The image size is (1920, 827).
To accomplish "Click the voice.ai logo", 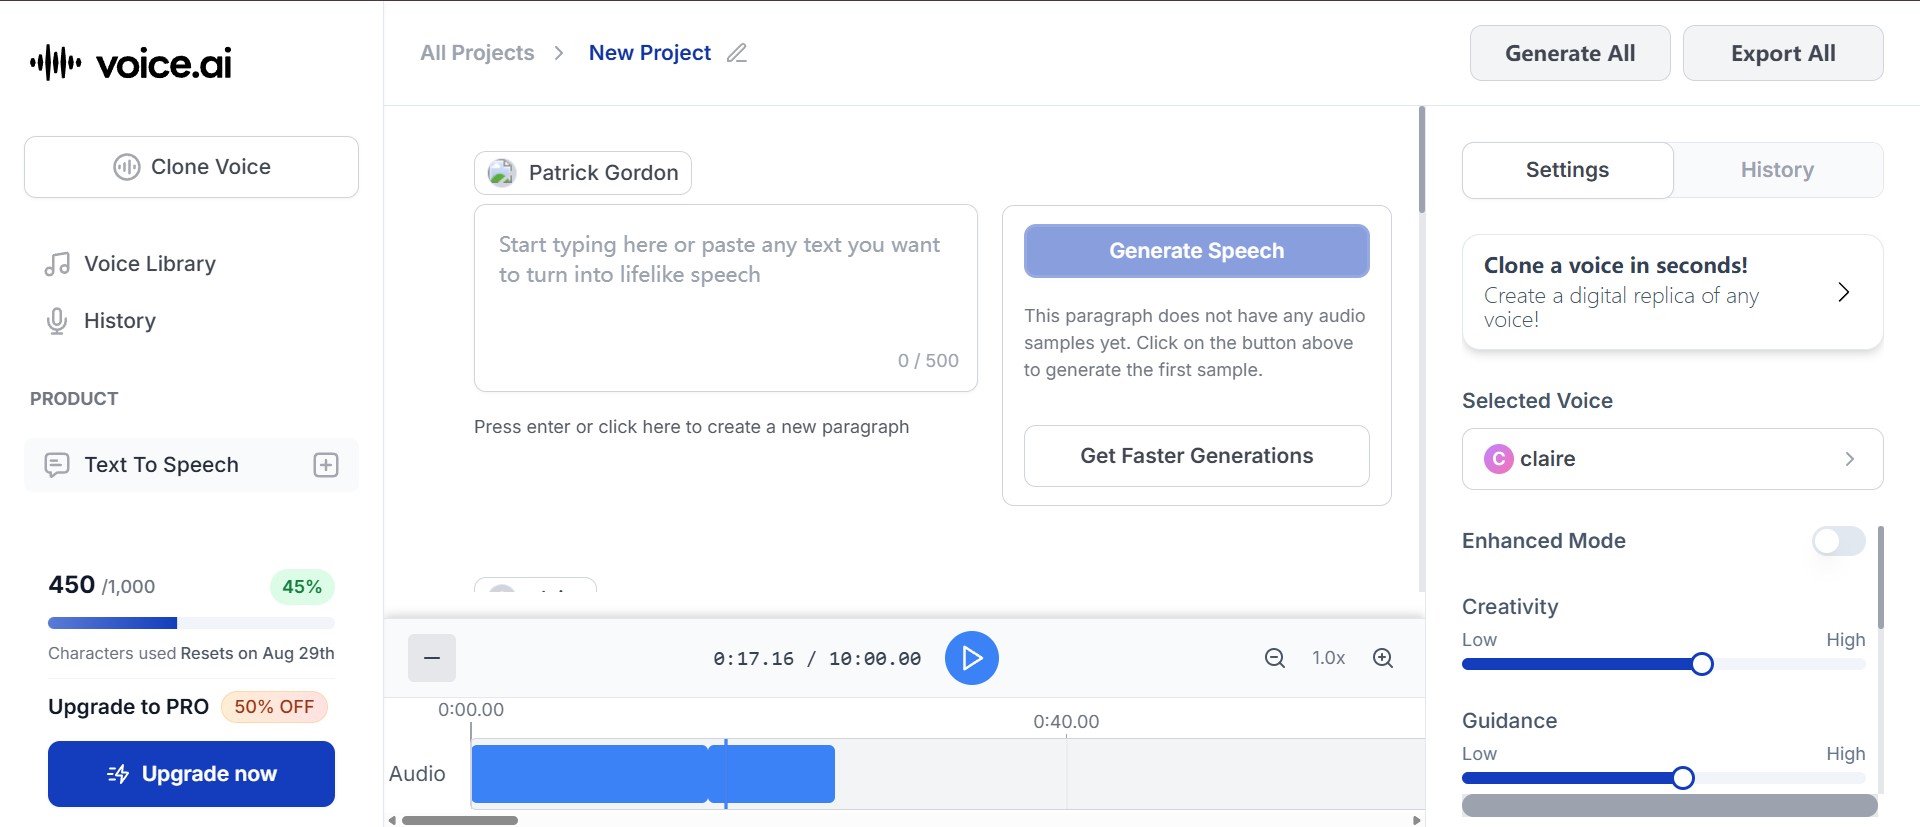I will [131, 63].
